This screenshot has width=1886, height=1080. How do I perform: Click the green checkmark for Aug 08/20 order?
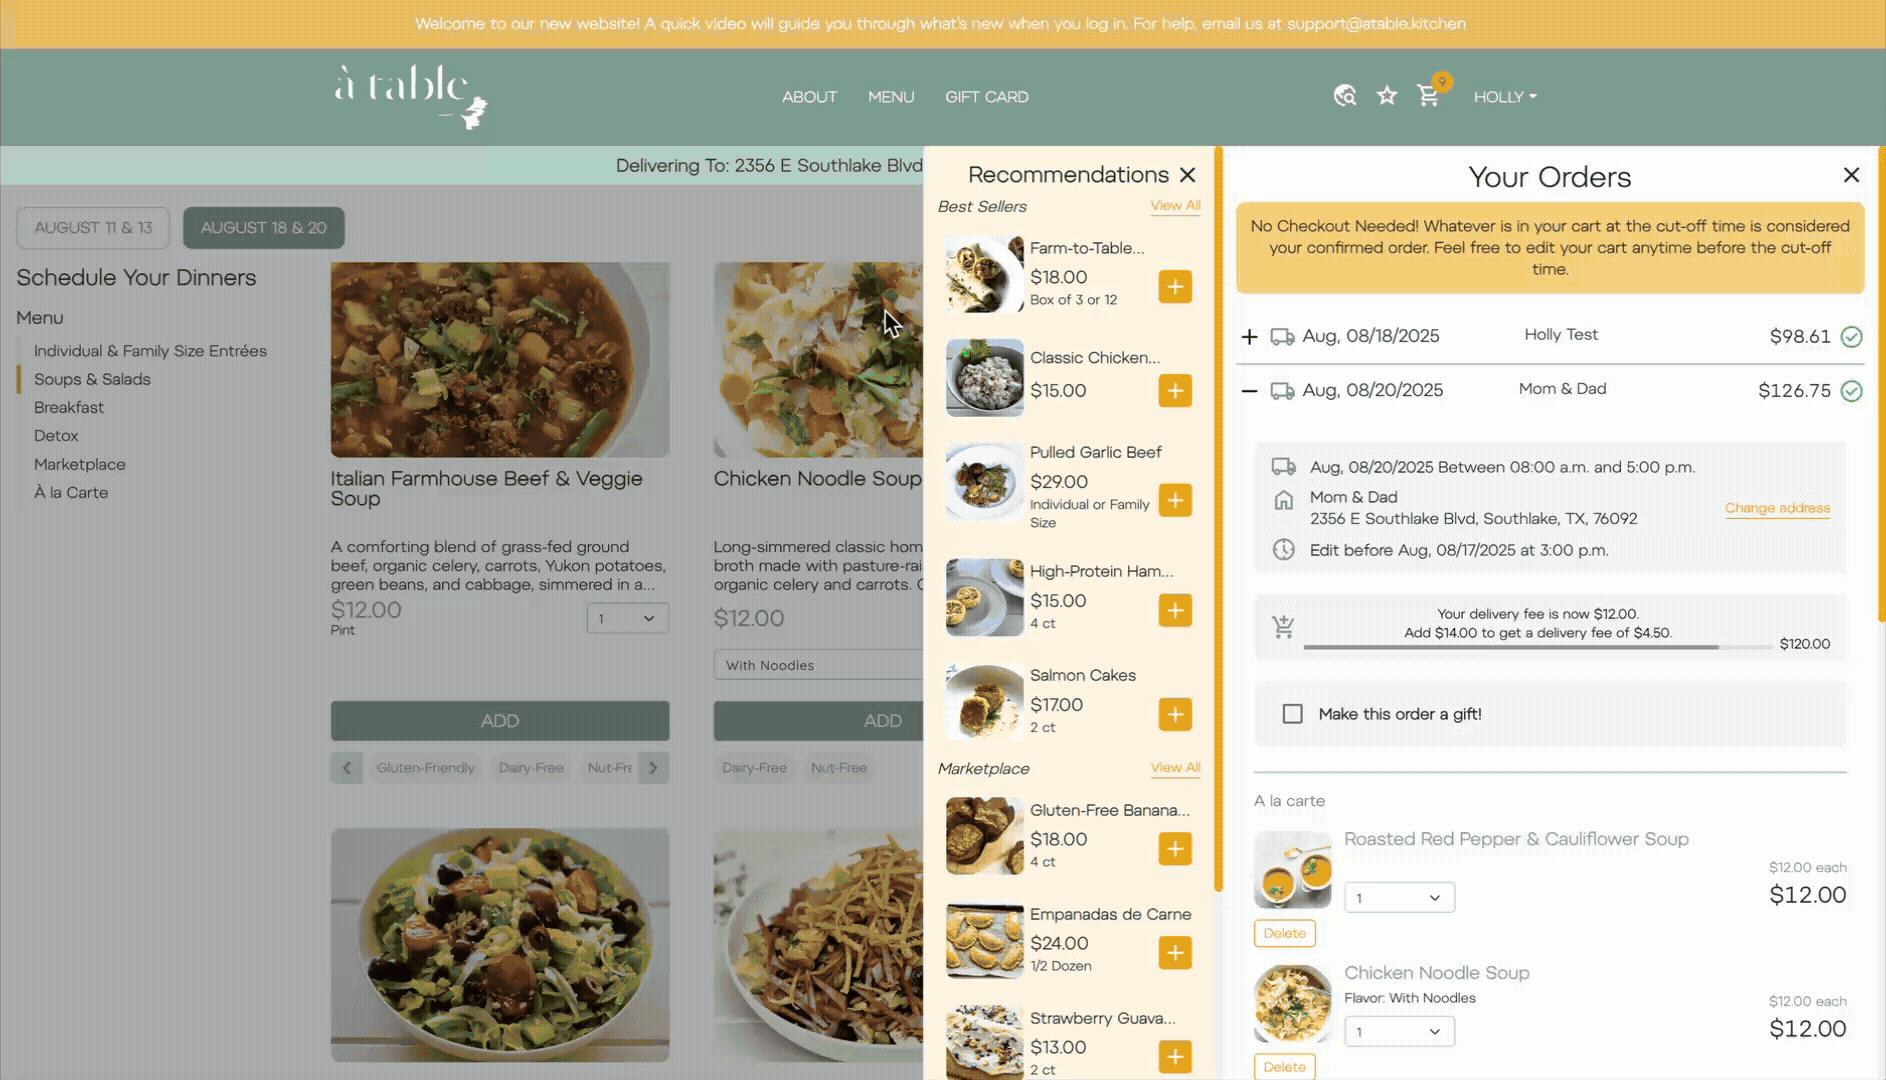(1851, 391)
